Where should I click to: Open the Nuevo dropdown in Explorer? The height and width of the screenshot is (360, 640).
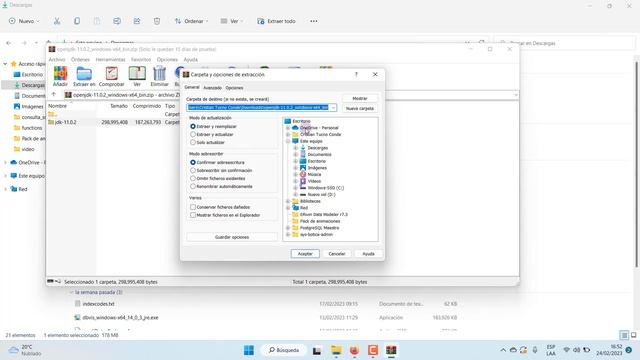tap(24, 21)
